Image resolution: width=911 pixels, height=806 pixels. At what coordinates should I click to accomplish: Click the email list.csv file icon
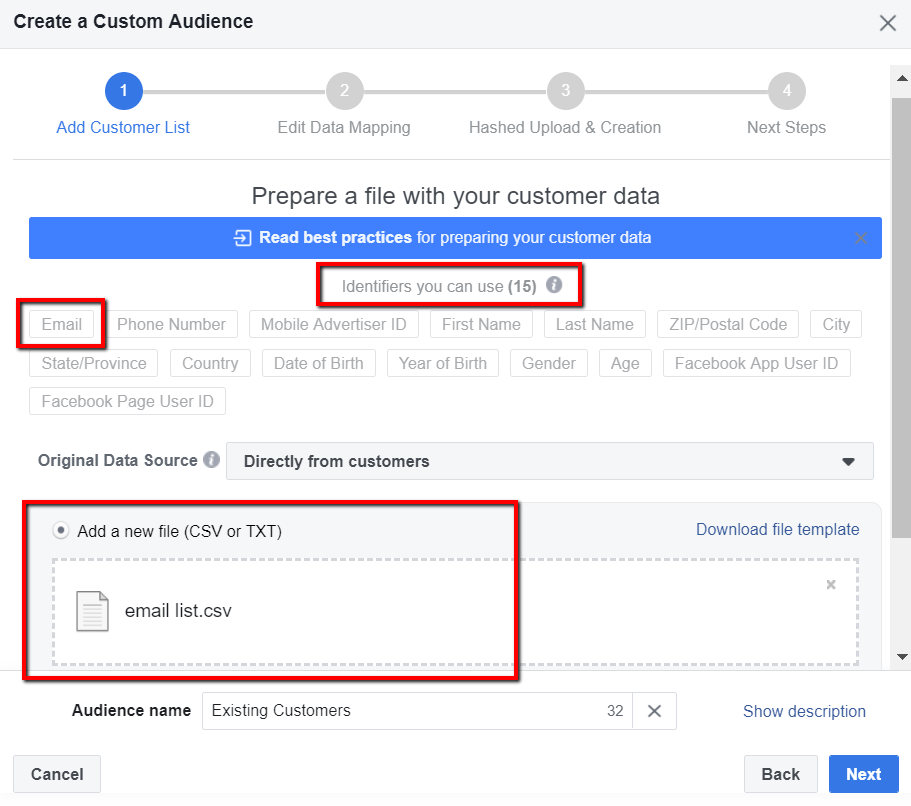coord(92,610)
